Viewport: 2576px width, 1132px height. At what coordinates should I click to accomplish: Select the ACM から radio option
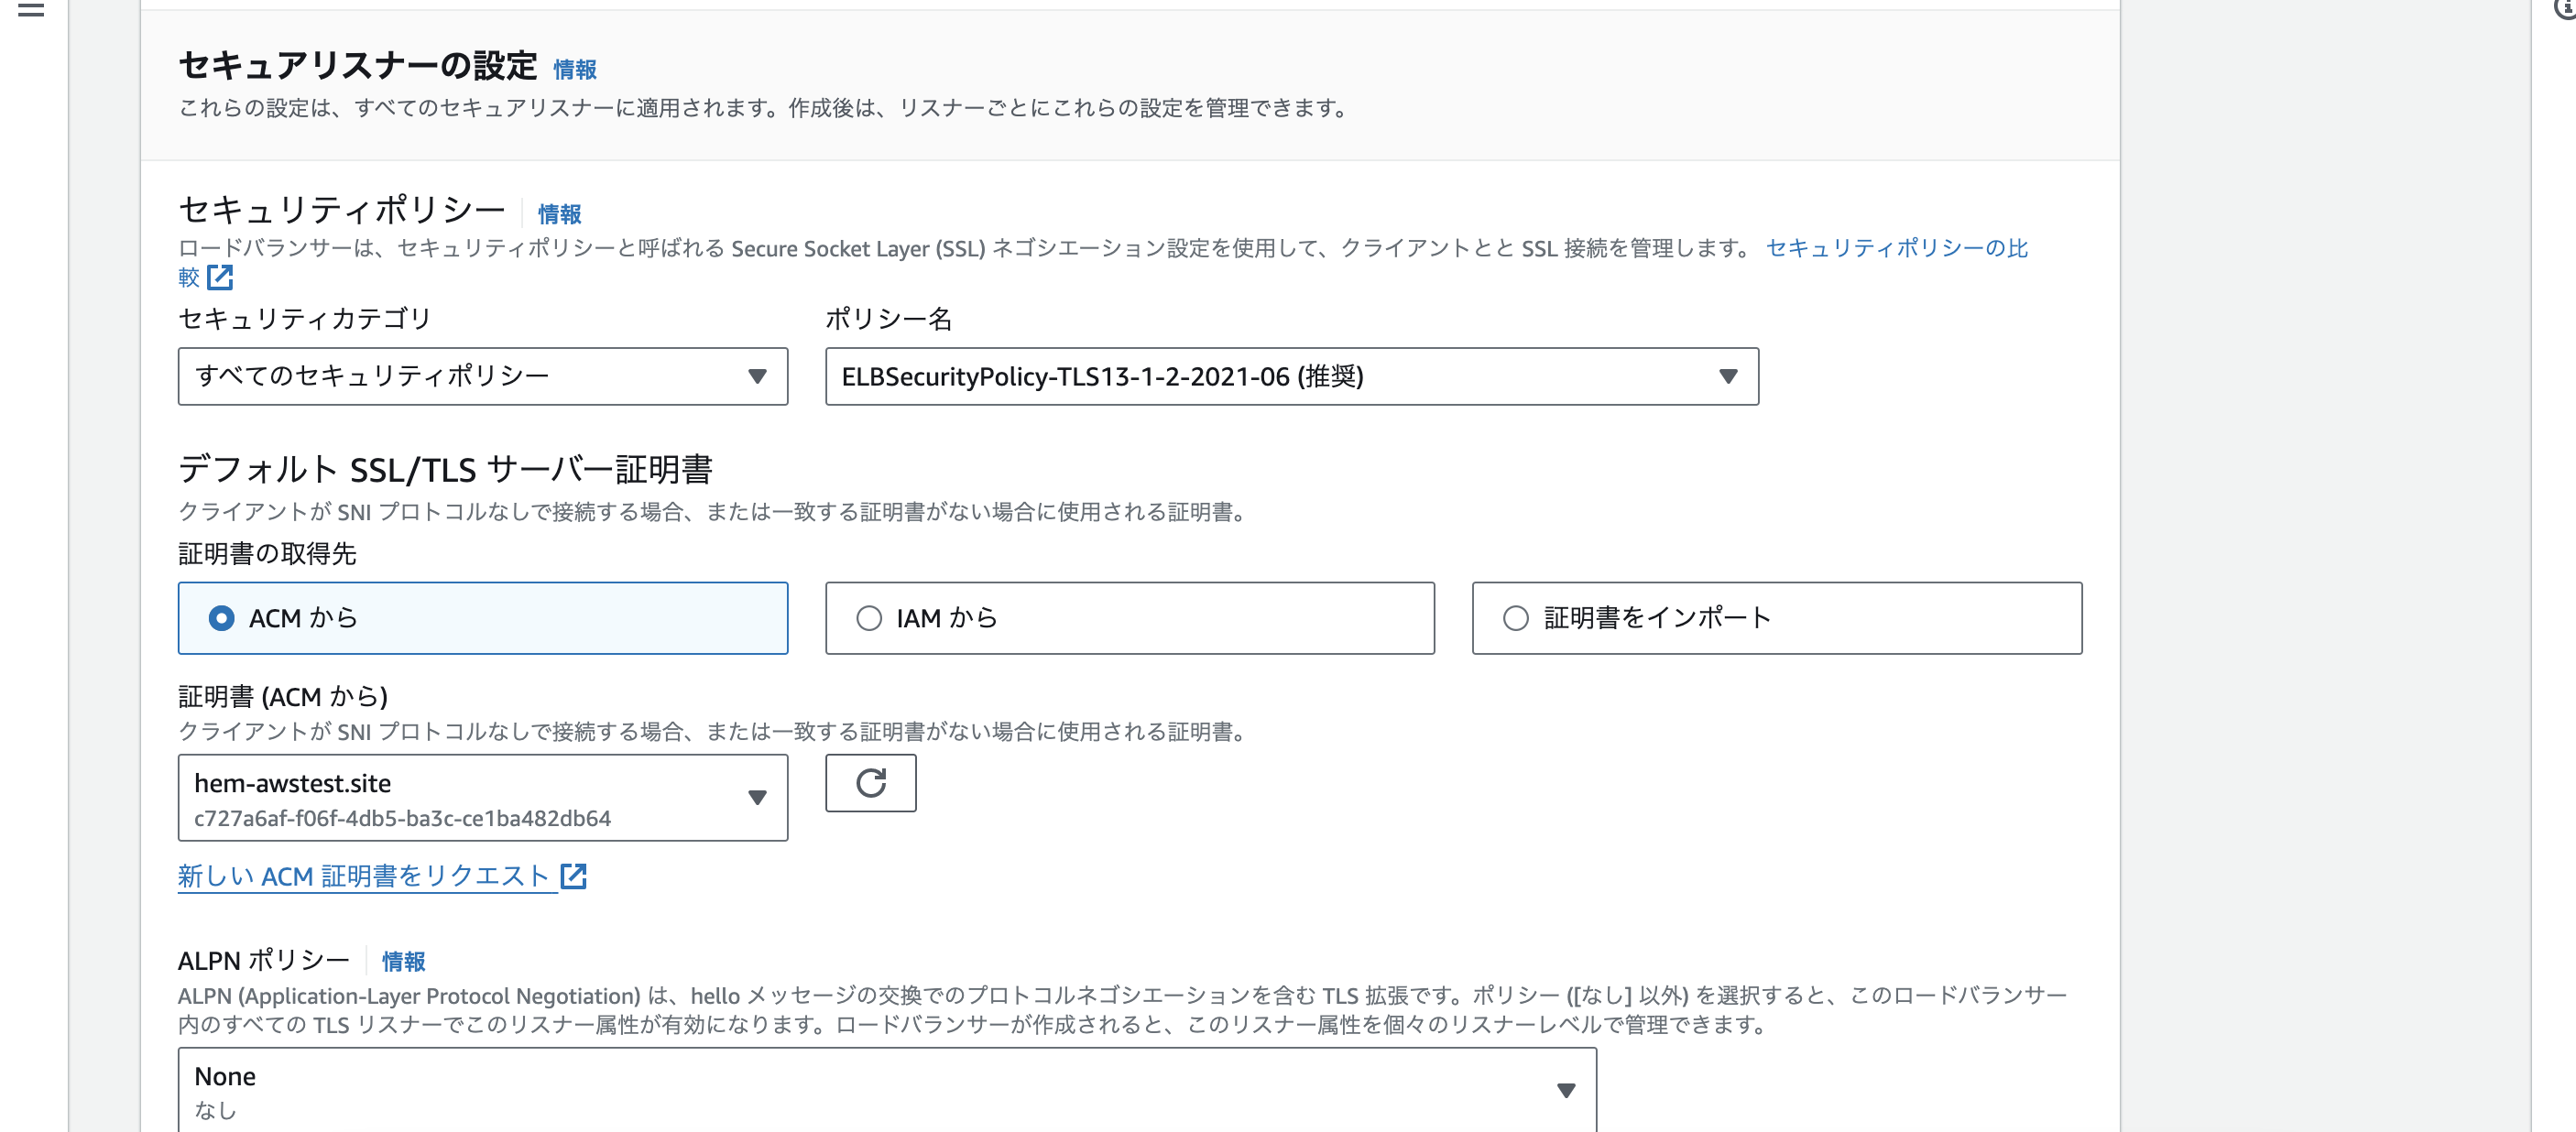(483, 618)
